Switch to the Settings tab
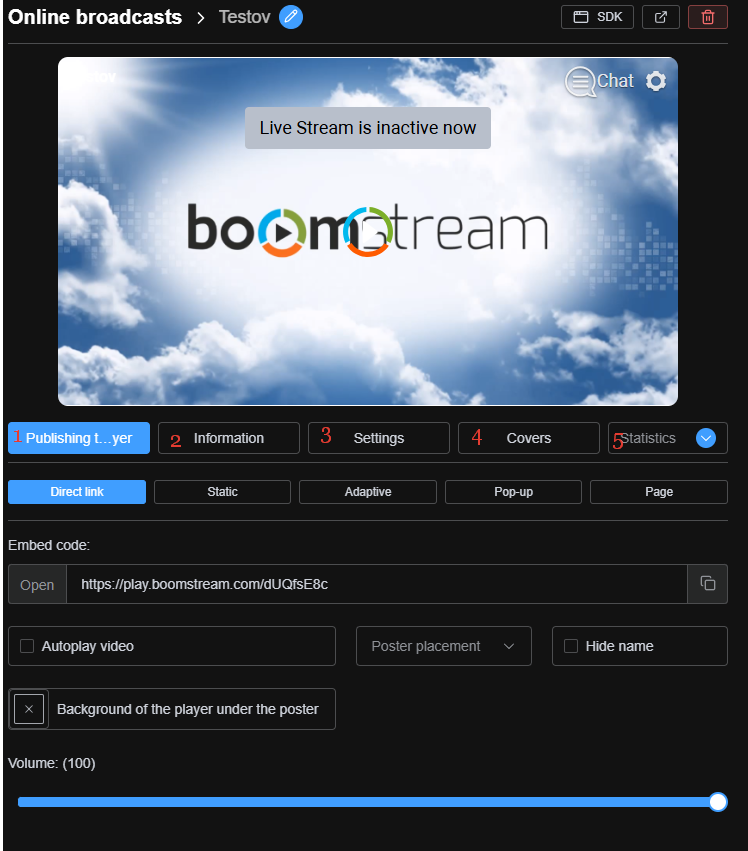Viewport: 748px width, 851px height. coord(378,438)
